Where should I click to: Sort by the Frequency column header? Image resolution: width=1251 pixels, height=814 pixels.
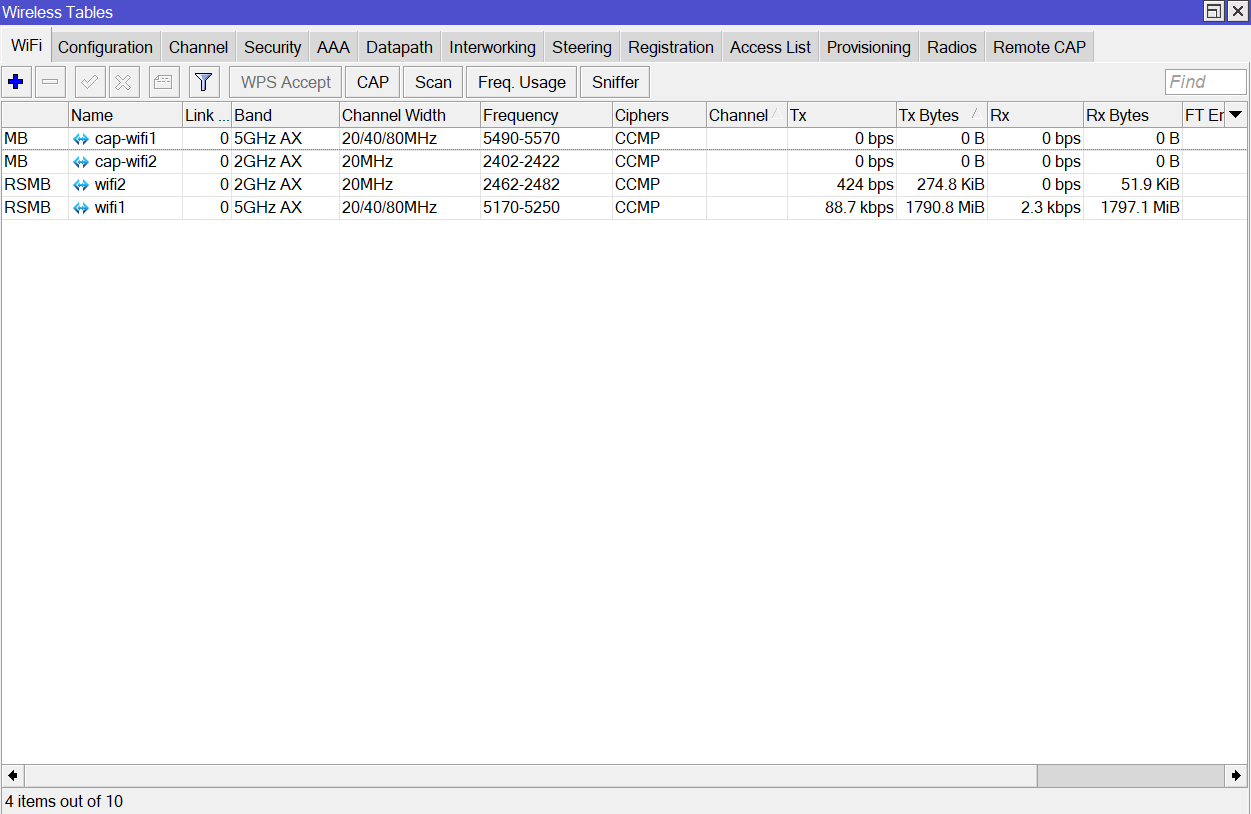[x=546, y=115]
